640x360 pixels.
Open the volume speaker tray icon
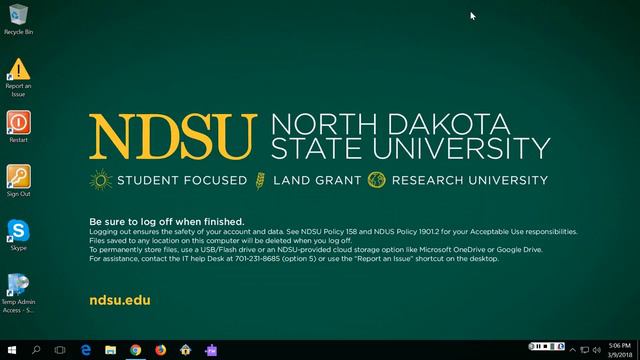click(597, 350)
